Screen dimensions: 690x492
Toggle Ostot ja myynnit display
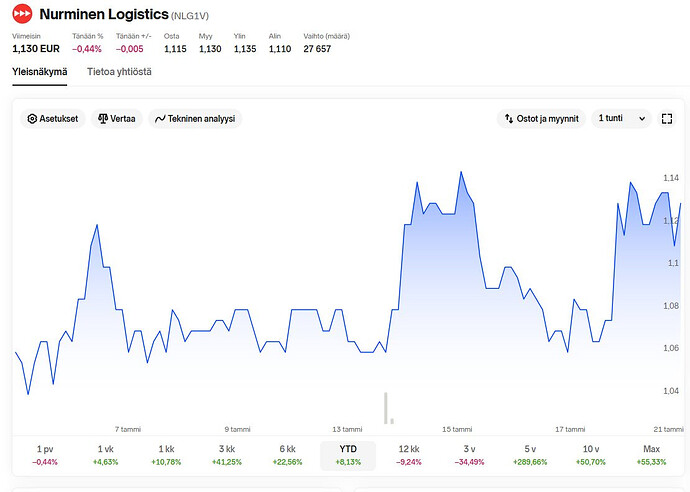(541, 119)
